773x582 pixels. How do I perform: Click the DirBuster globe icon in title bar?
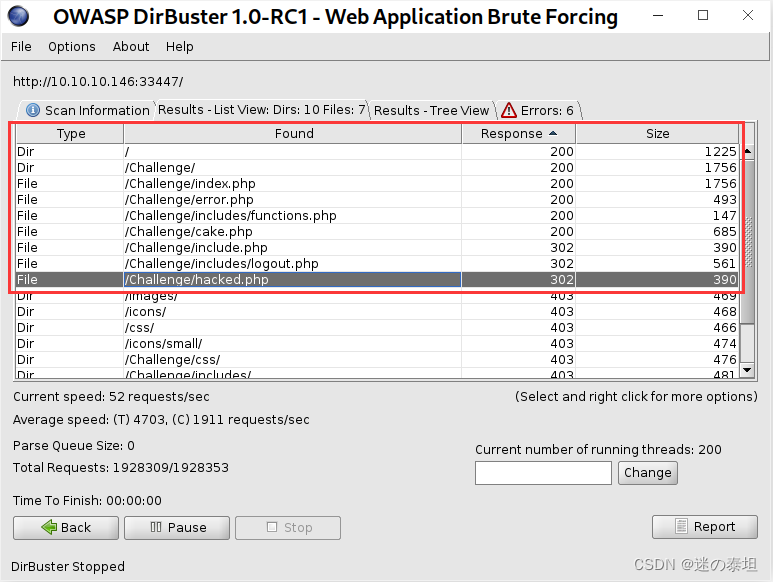(19, 16)
